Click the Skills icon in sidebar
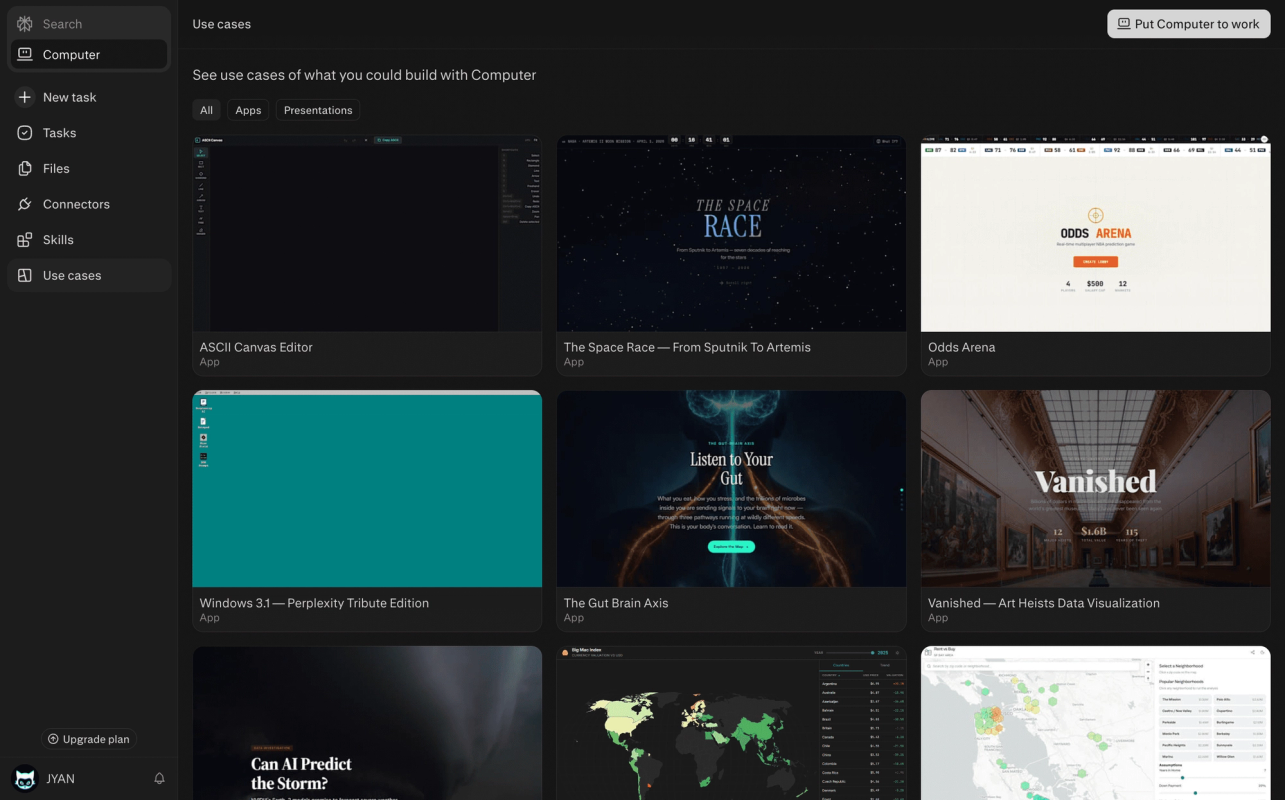Viewport: 1285px width, 800px height. (x=25, y=240)
